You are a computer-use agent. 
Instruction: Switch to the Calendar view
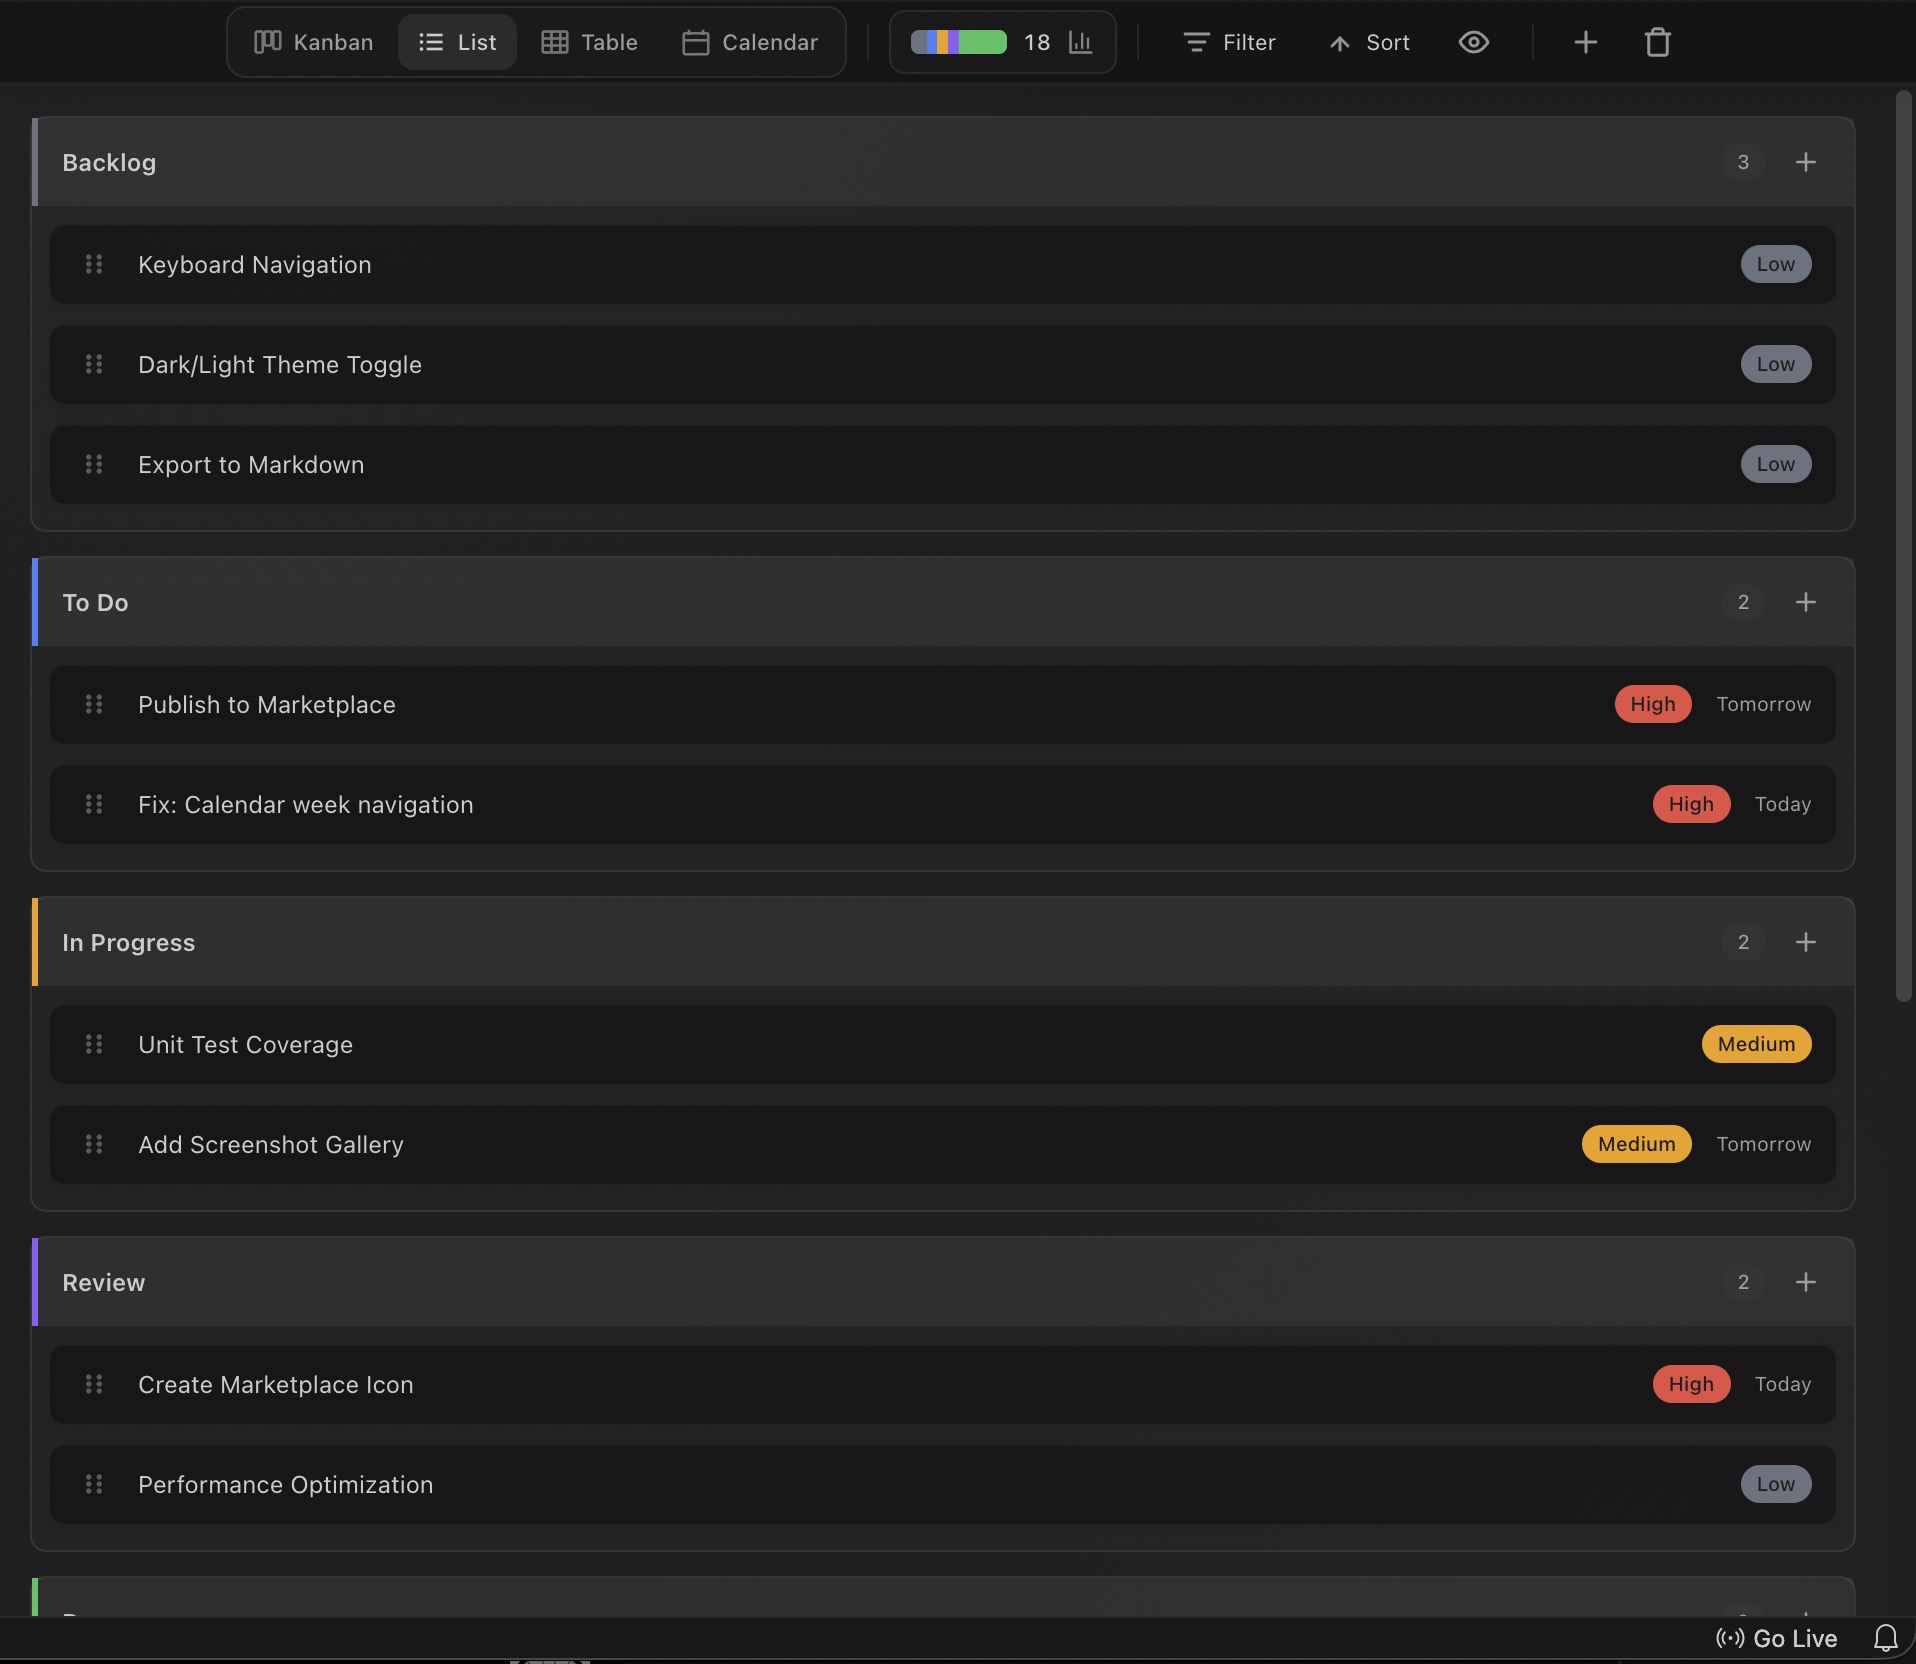(x=750, y=42)
